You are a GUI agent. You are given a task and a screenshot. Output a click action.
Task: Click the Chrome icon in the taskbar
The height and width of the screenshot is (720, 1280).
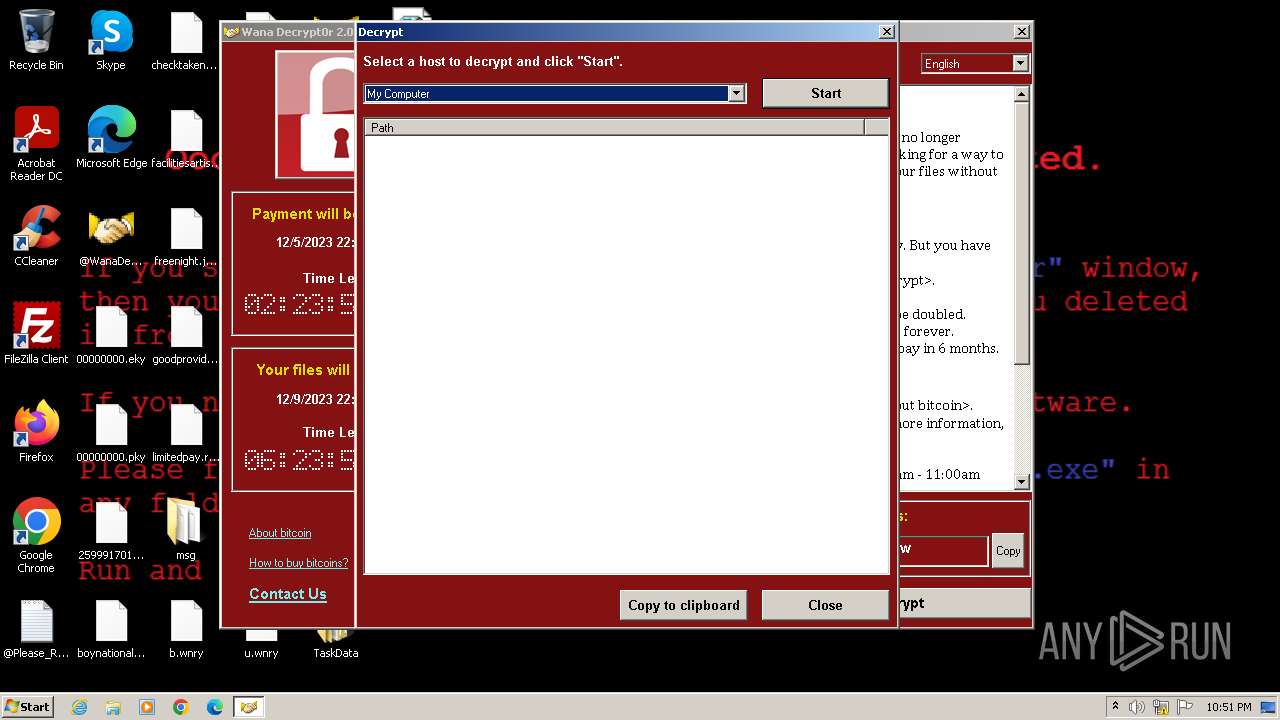tap(181, 707)
